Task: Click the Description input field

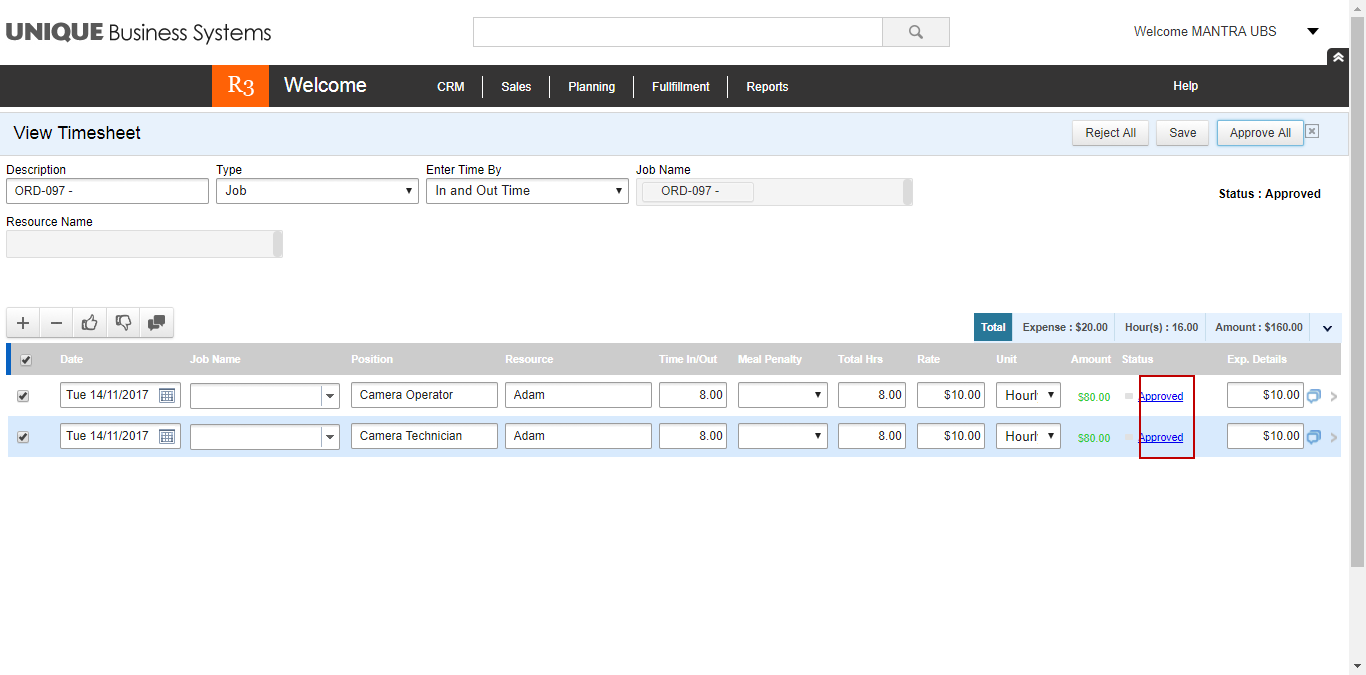Action: pos(107,190)
